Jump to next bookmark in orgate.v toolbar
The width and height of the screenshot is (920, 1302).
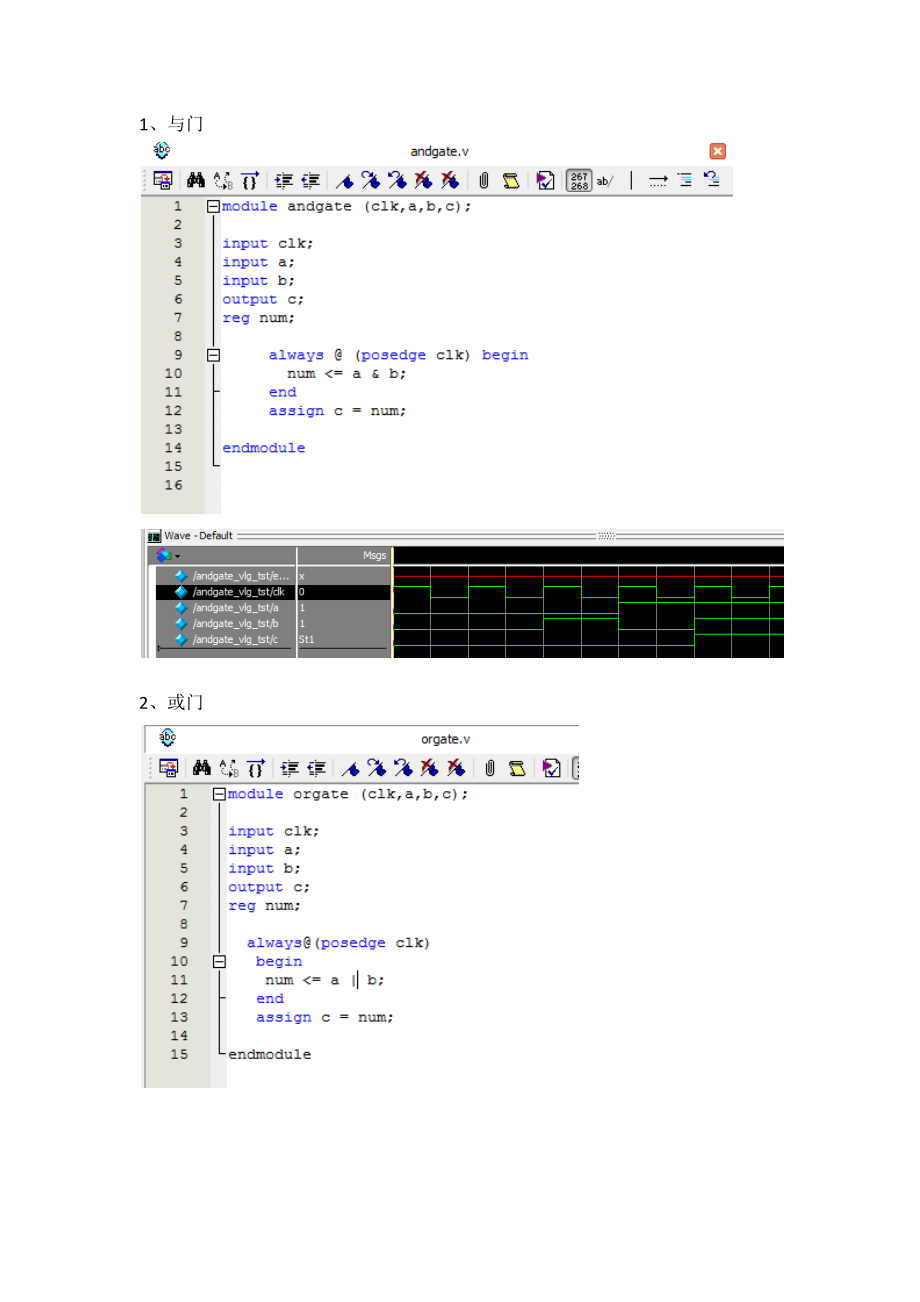click(376, 768)
